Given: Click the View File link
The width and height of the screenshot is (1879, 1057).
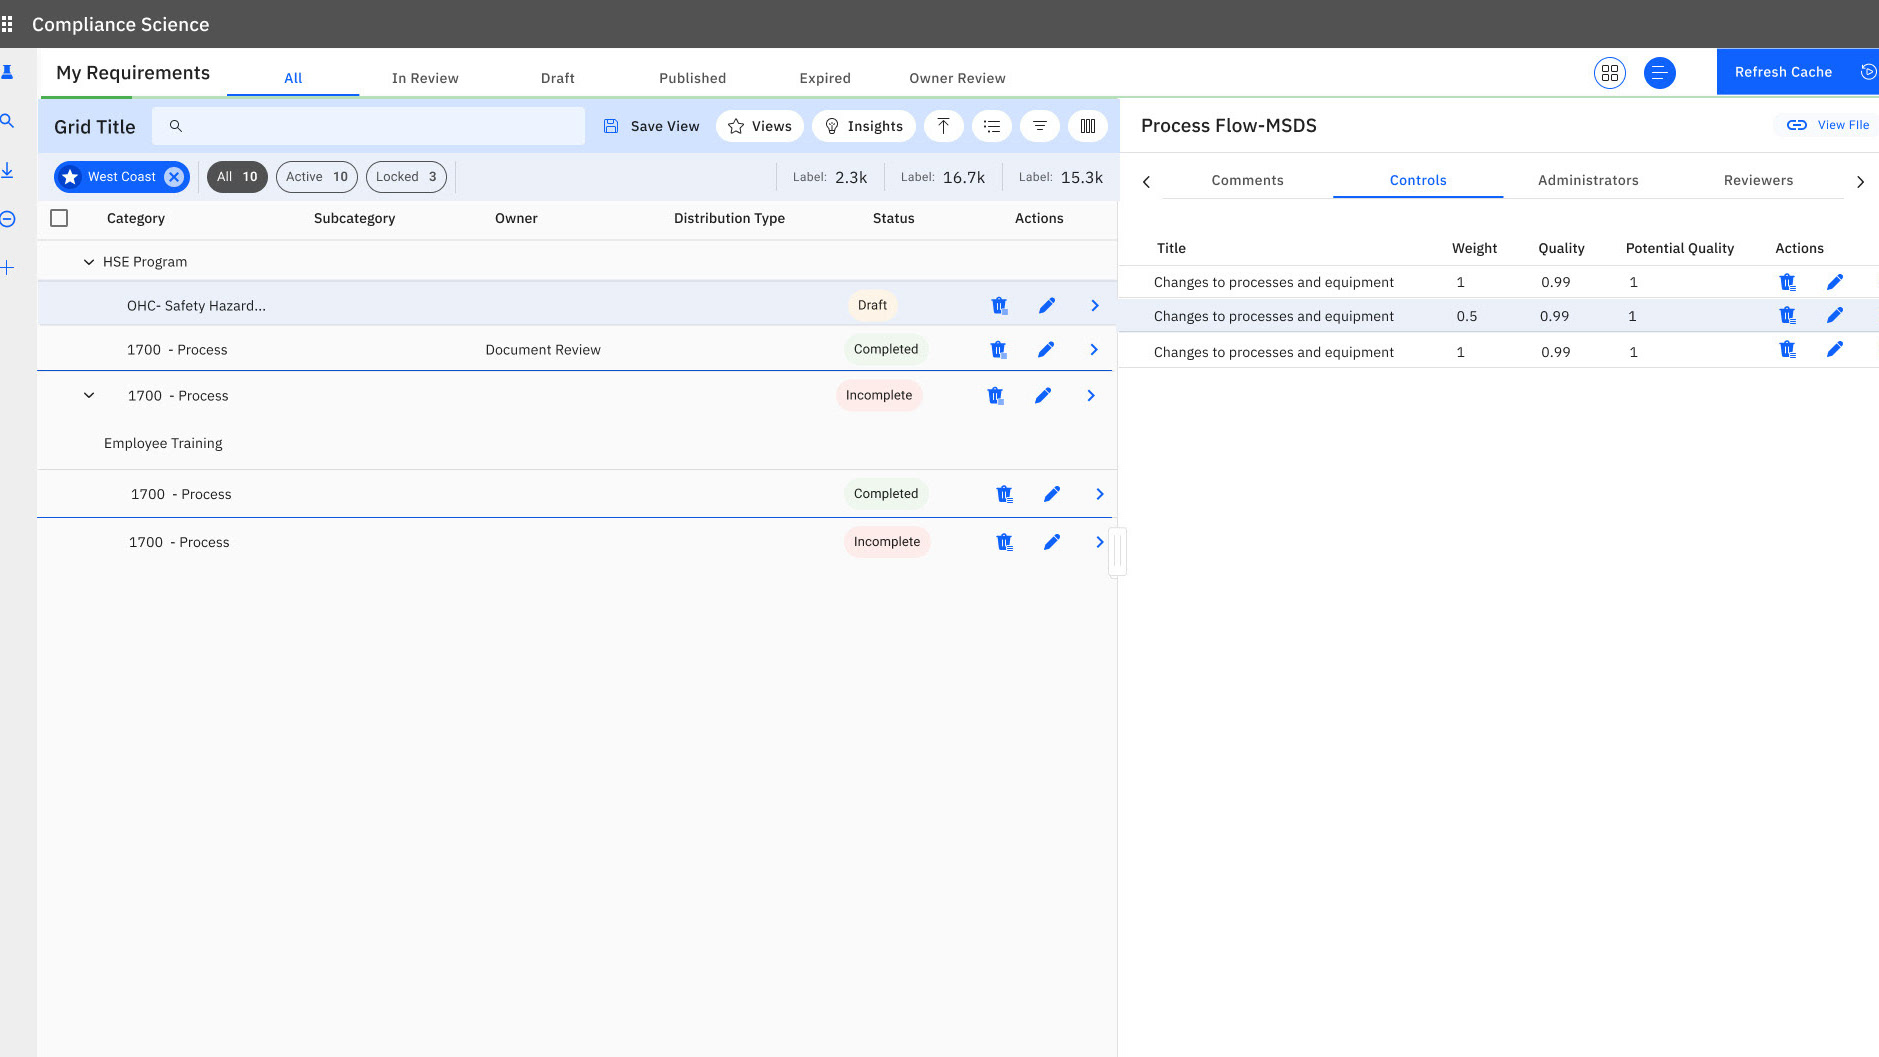Looking at the screenshot, I should (x=1827, y=125).
